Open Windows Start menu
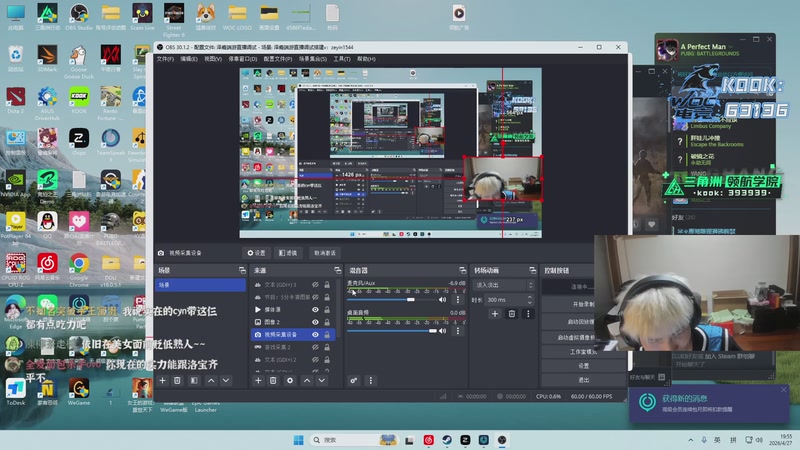The width and height of the screenshot is (800, 450). pyautogui.click(x=298, y=440)
